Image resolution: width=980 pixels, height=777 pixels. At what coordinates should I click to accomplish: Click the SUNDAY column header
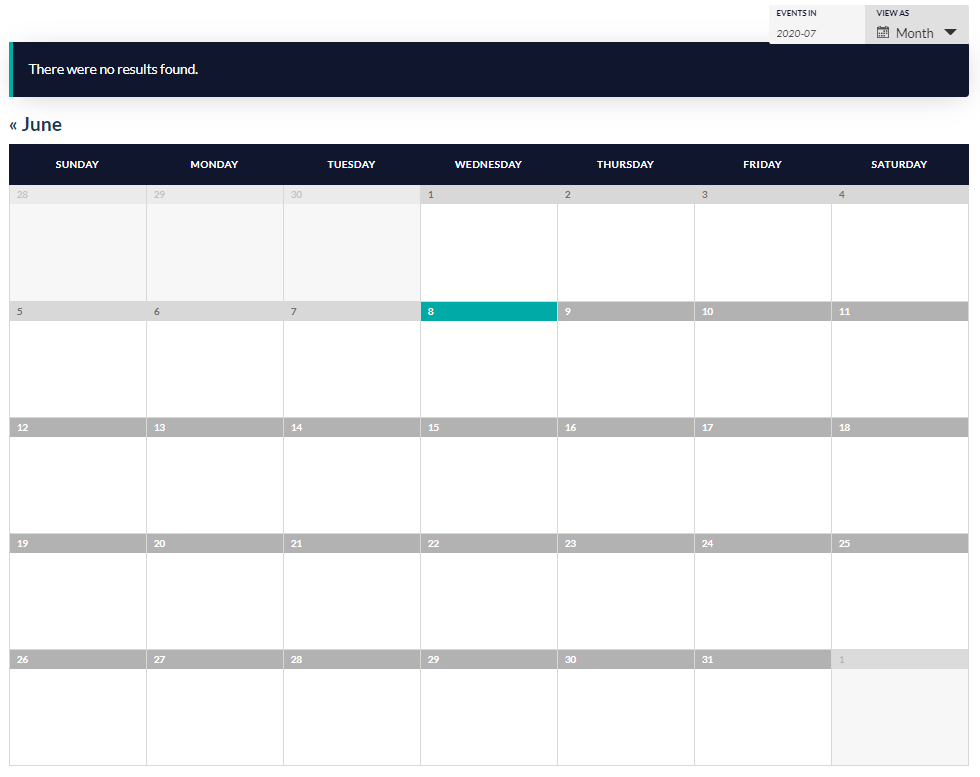[77, 164]
